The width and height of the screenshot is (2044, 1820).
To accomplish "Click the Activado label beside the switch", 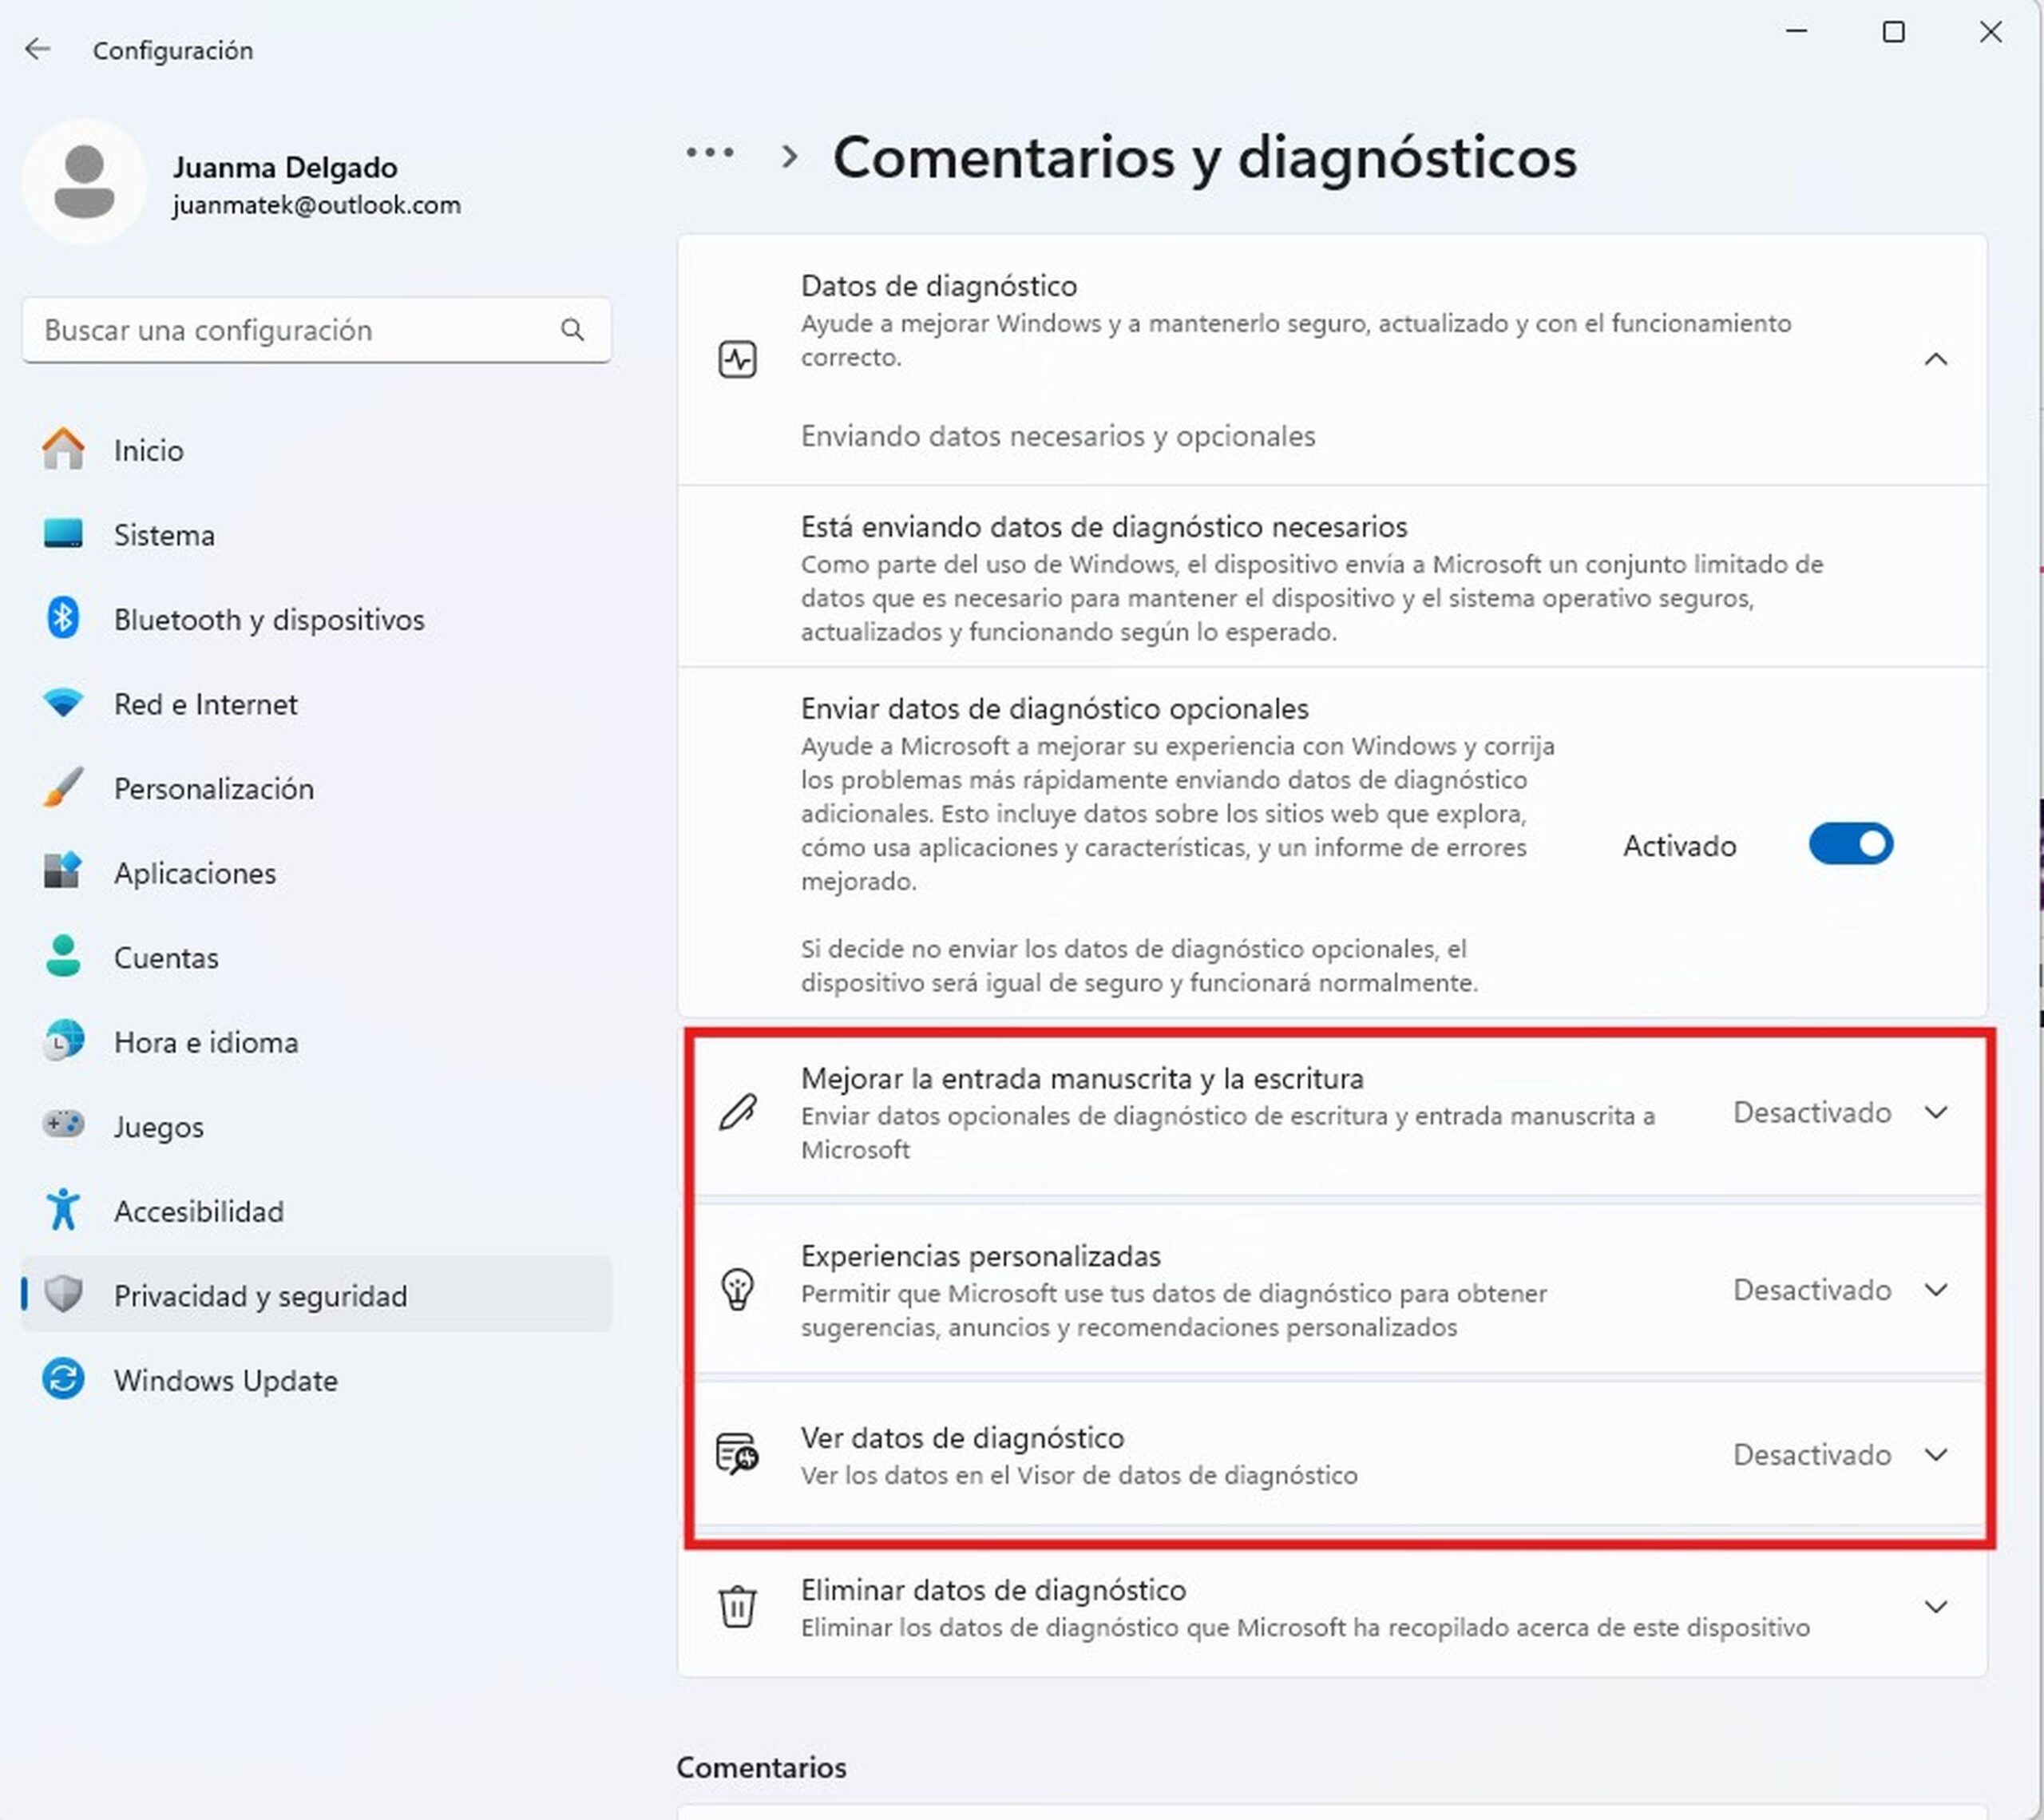I will [1679, 846].
